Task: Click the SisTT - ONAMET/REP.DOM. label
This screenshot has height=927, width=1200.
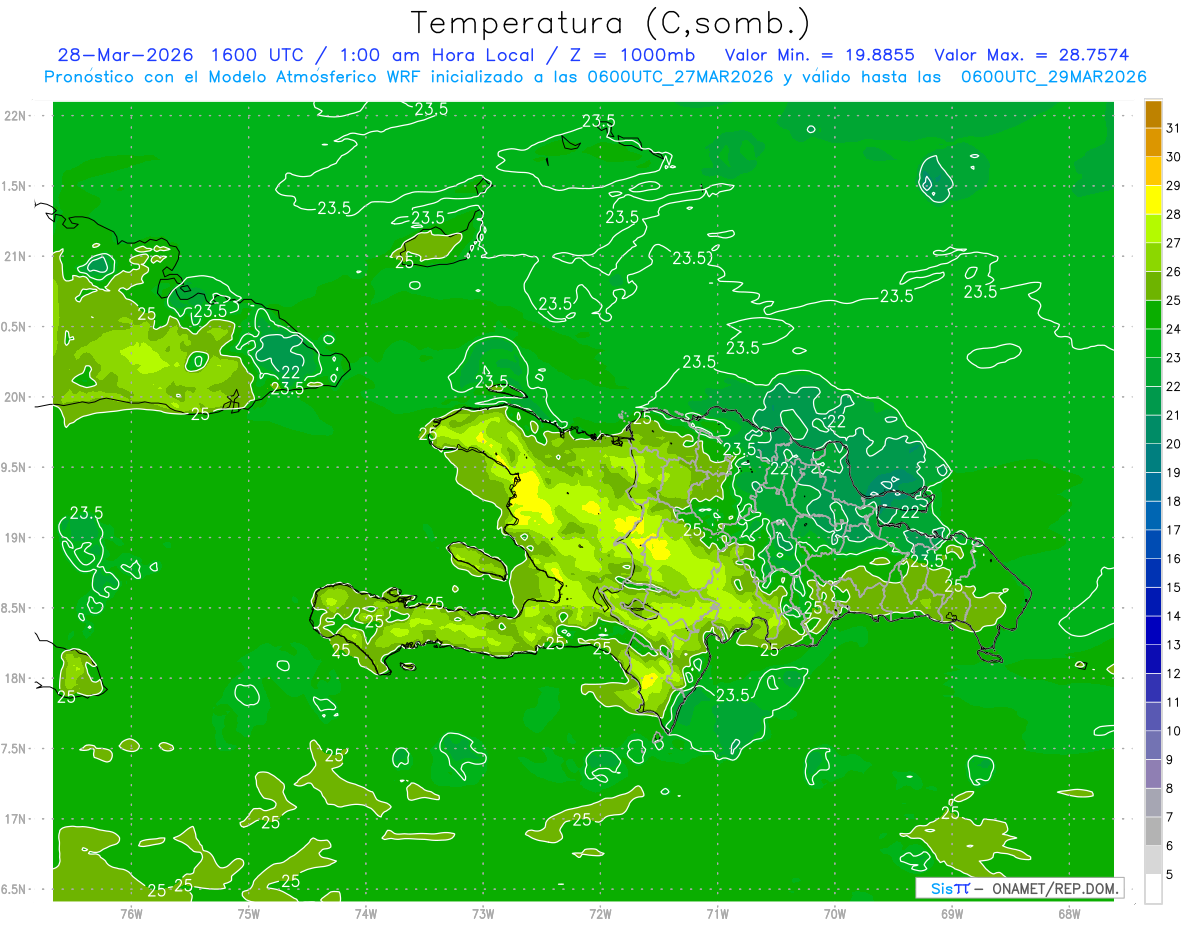Action: coord(1018,888)
